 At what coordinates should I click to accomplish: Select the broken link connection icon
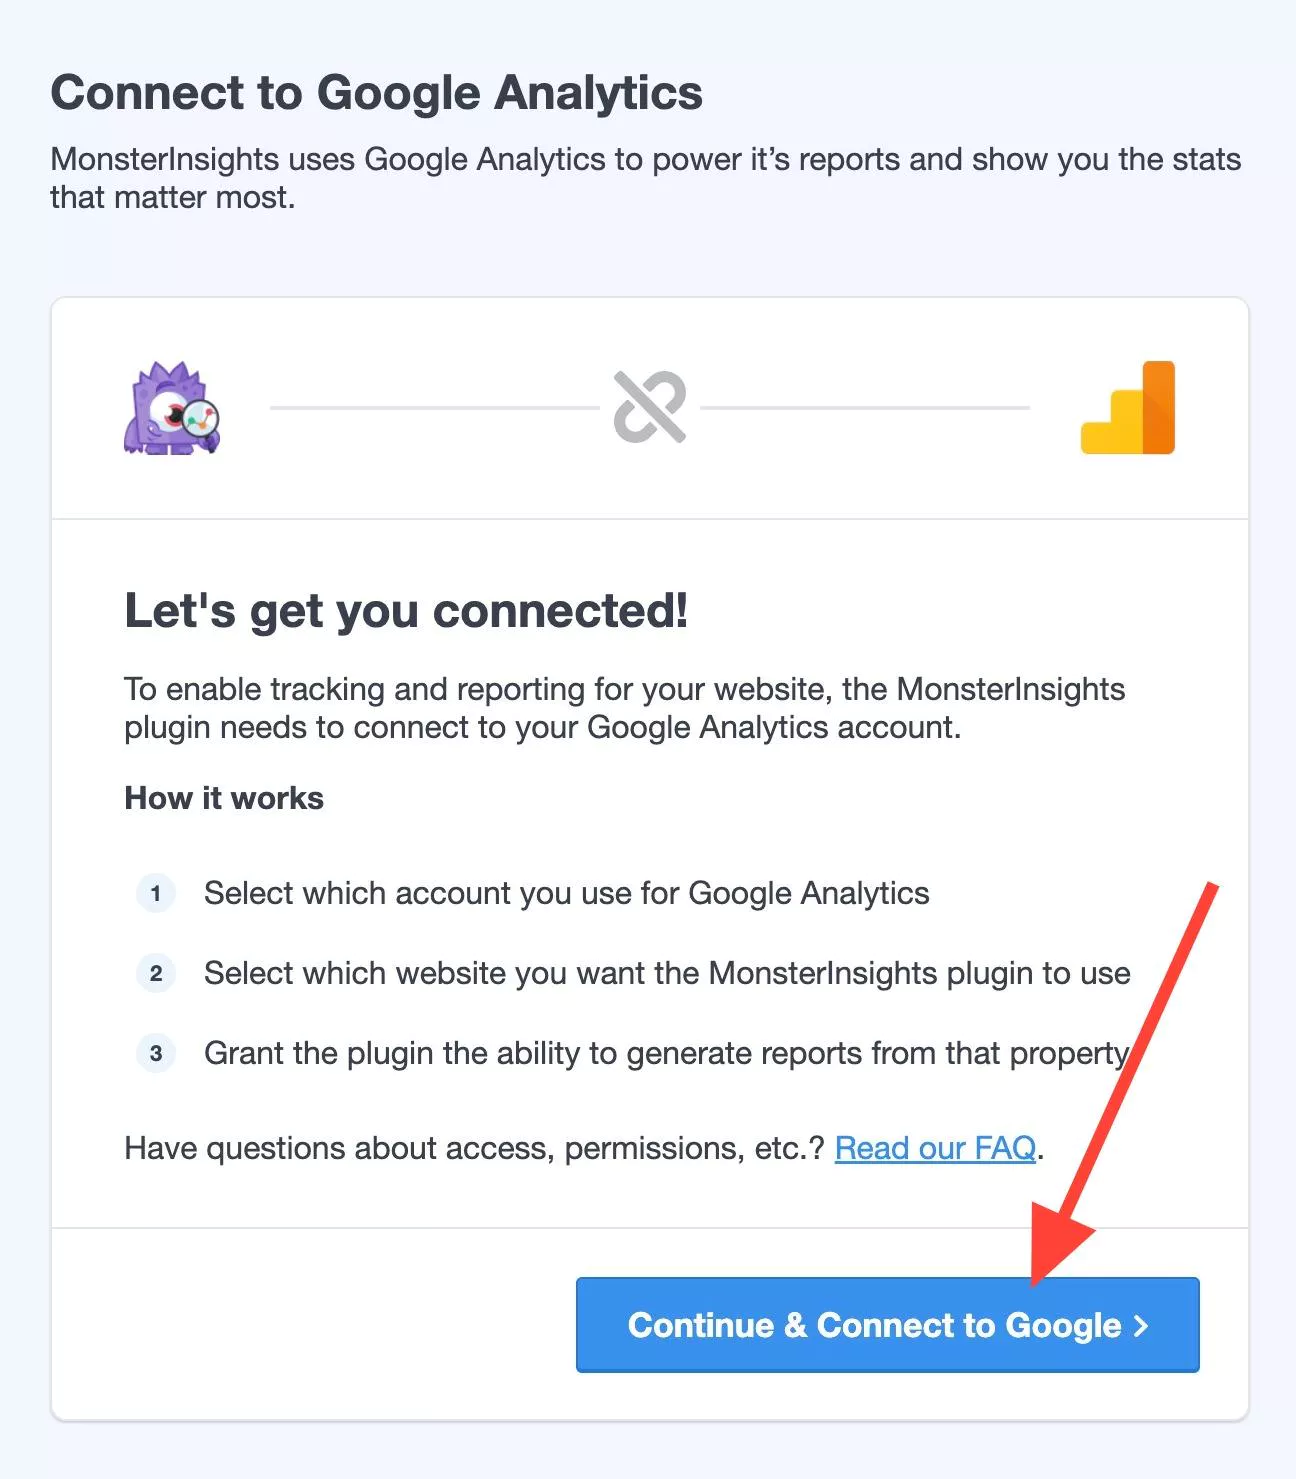[x=648, y=408]
